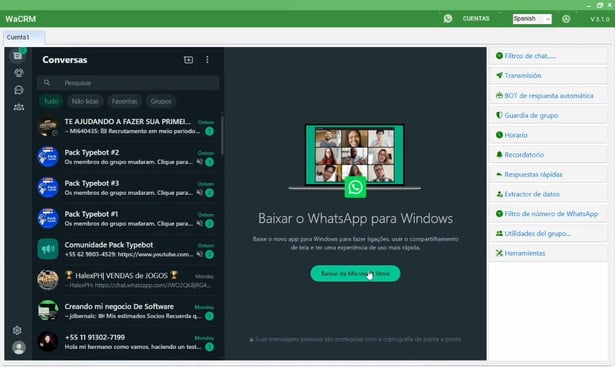Open the Communities icon in left sidebar
The height and width of the screenshot is (367, 615).
coord(18,107)
